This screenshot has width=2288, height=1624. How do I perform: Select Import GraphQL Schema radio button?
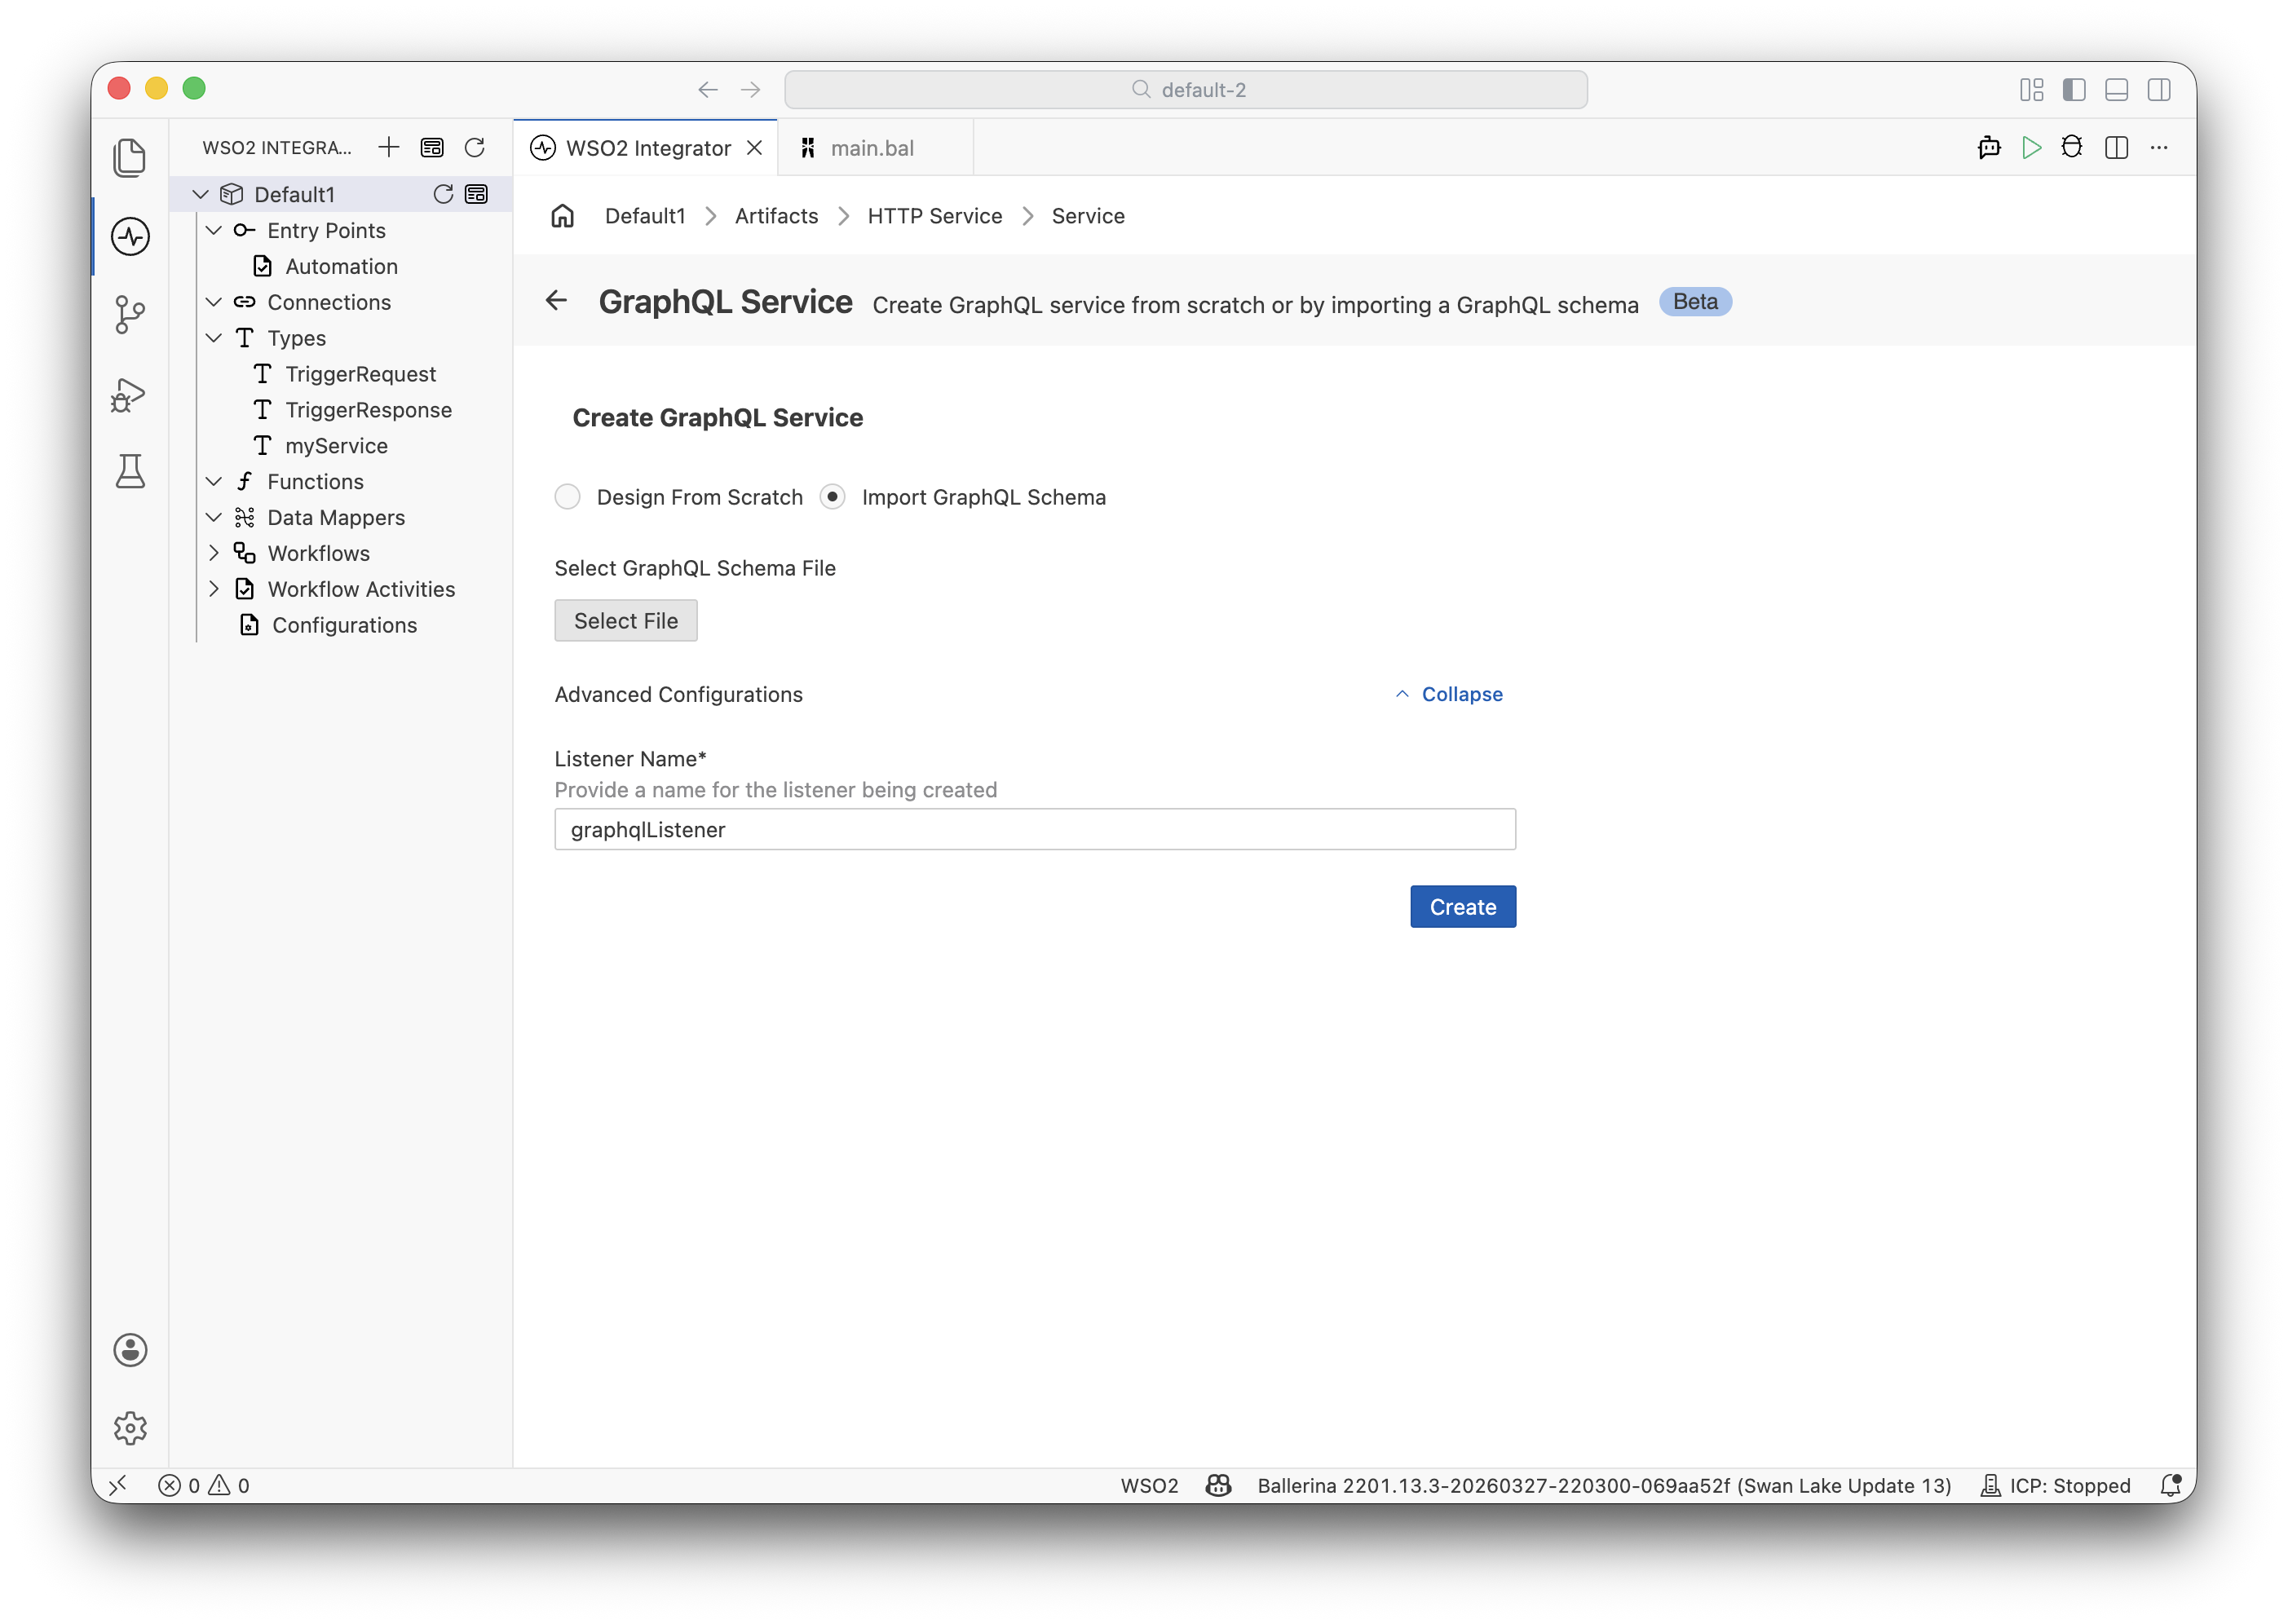tap(832, 497)
